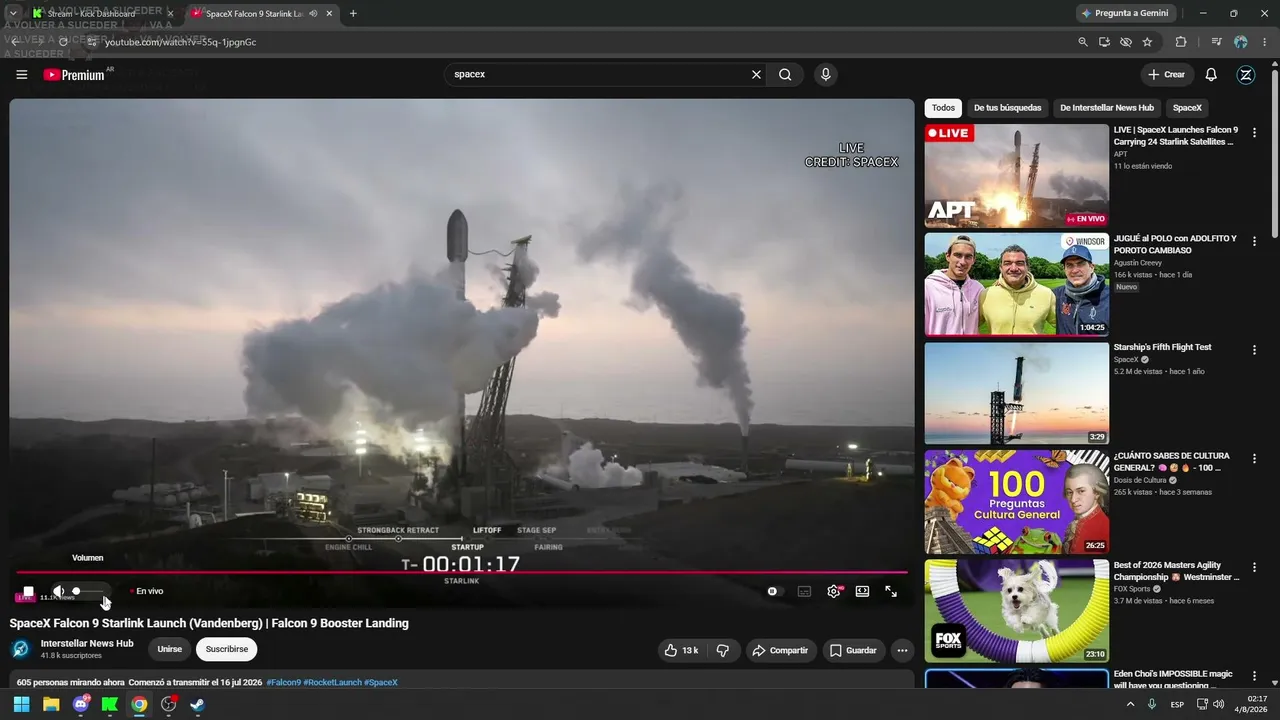Go to YouTube Premium home logo

point(74,75)
